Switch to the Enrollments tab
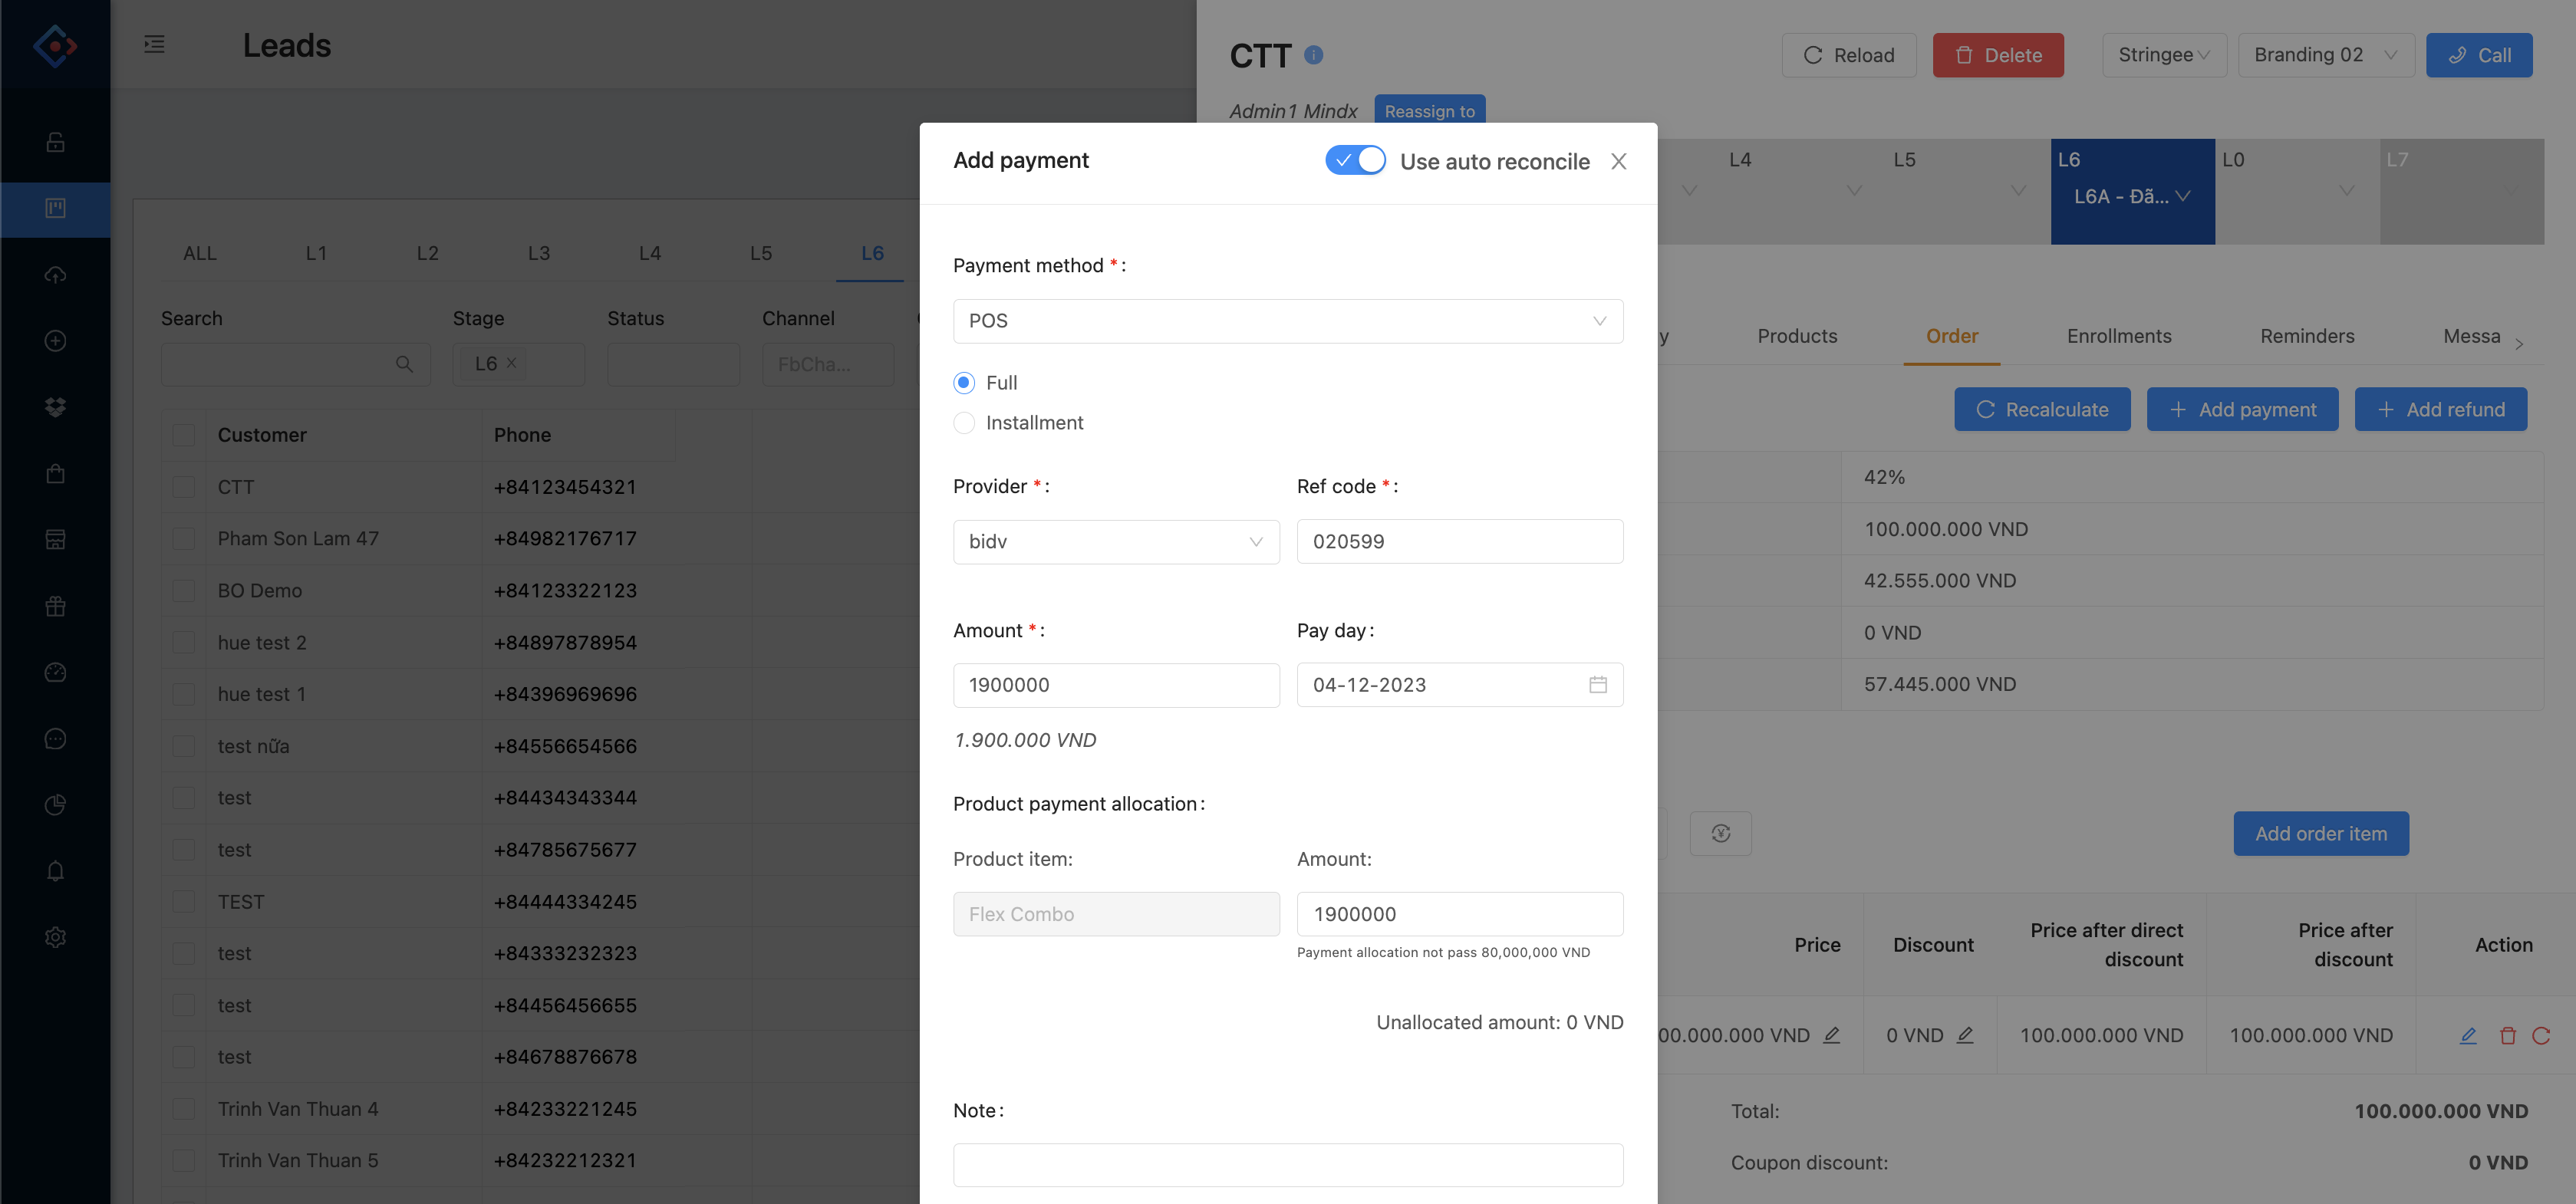This screenshot has height=1204, width=2576. [x=2118, y=336]
